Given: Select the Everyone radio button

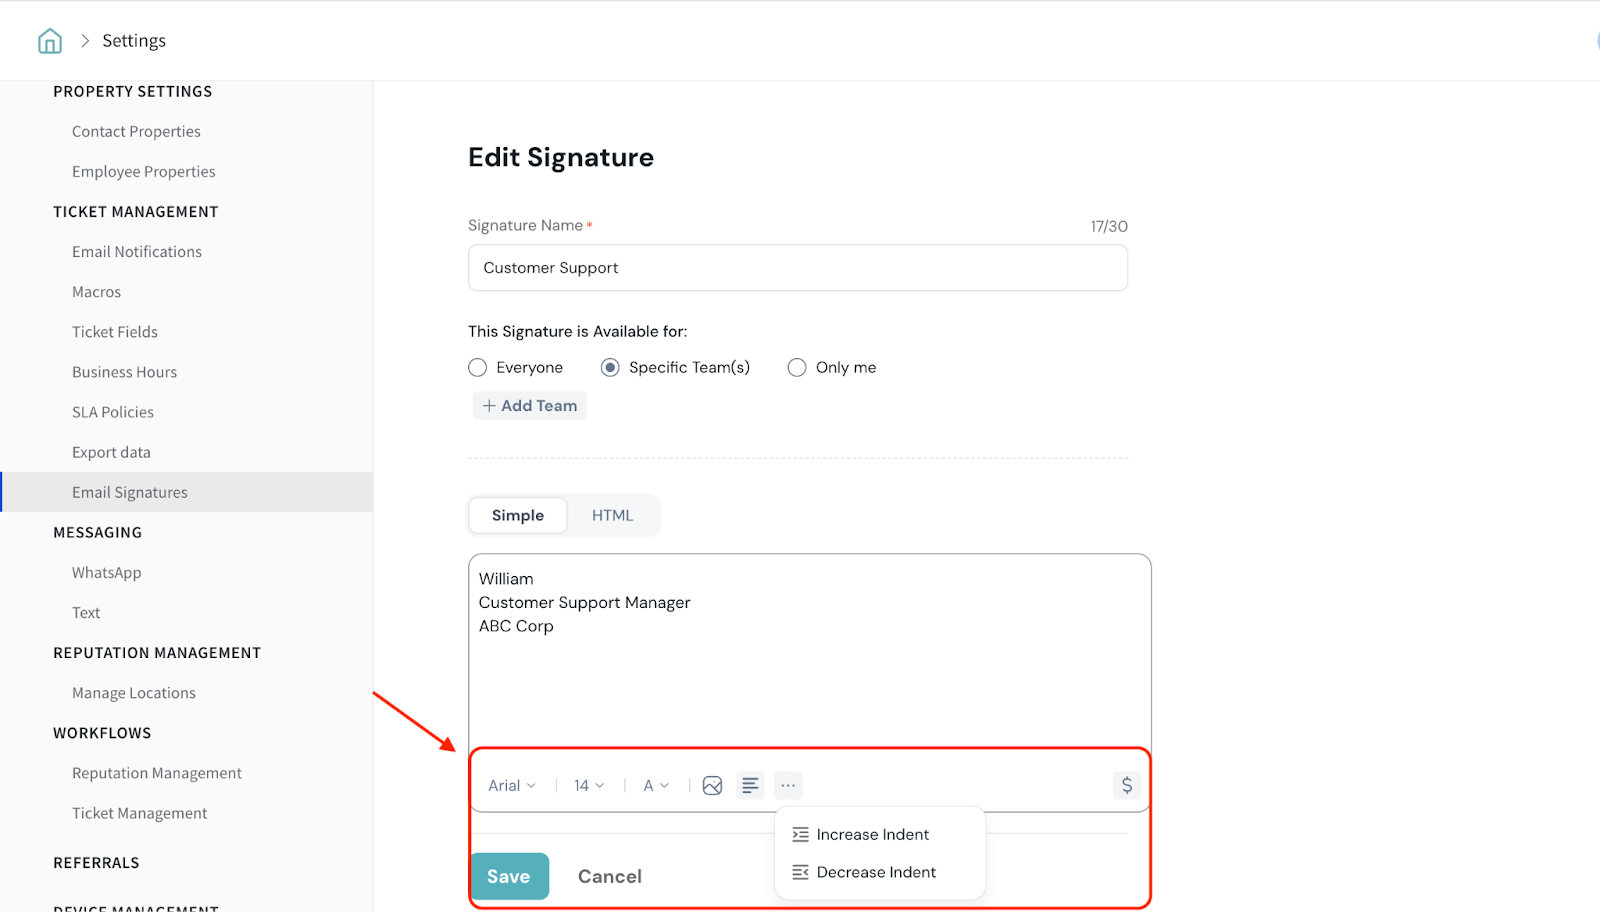Looking at the screenshot, I should pyautogui.click(x=478, y=368).
